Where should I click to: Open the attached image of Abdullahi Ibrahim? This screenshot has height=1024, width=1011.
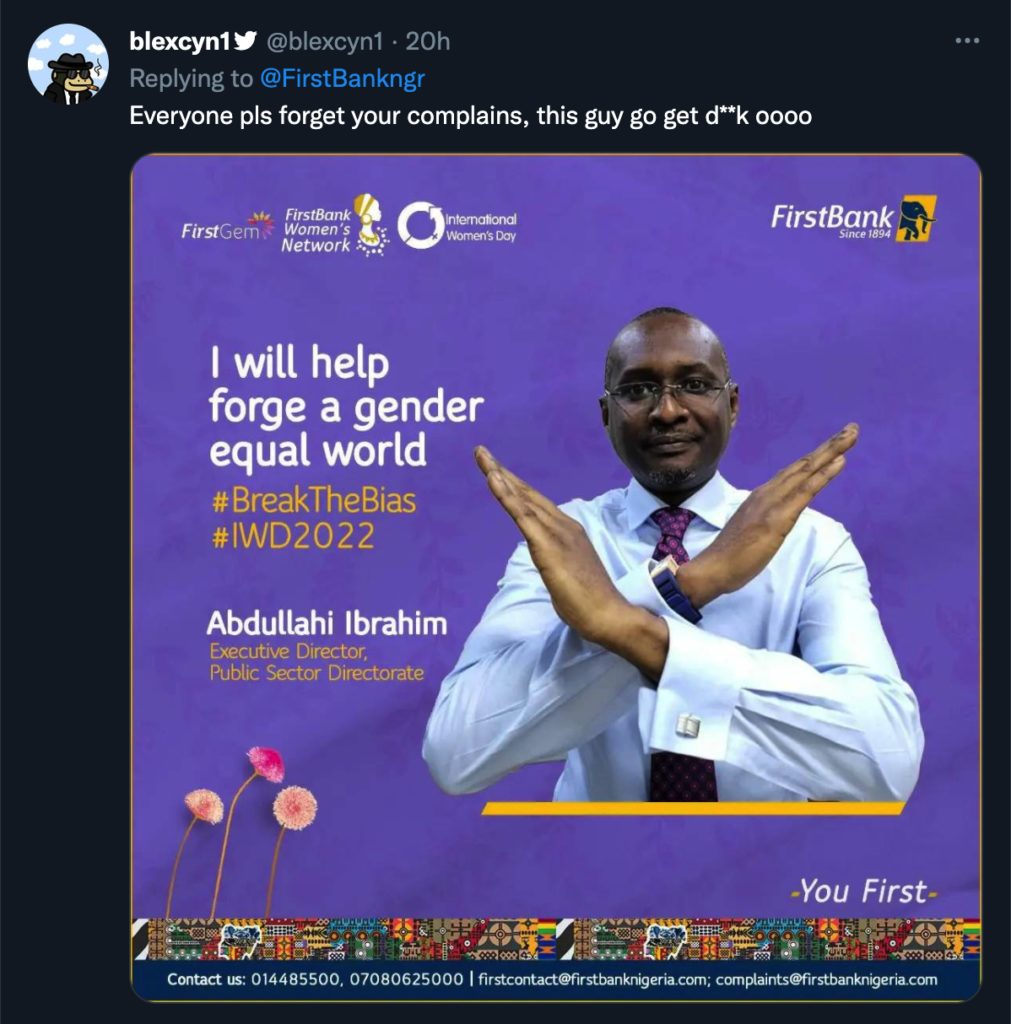click(x=556, y=577)
